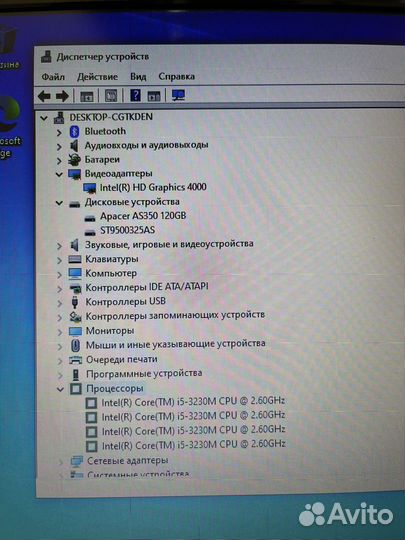Select the Компьютер label
The image size is (405, 540).
click(111, 273)
